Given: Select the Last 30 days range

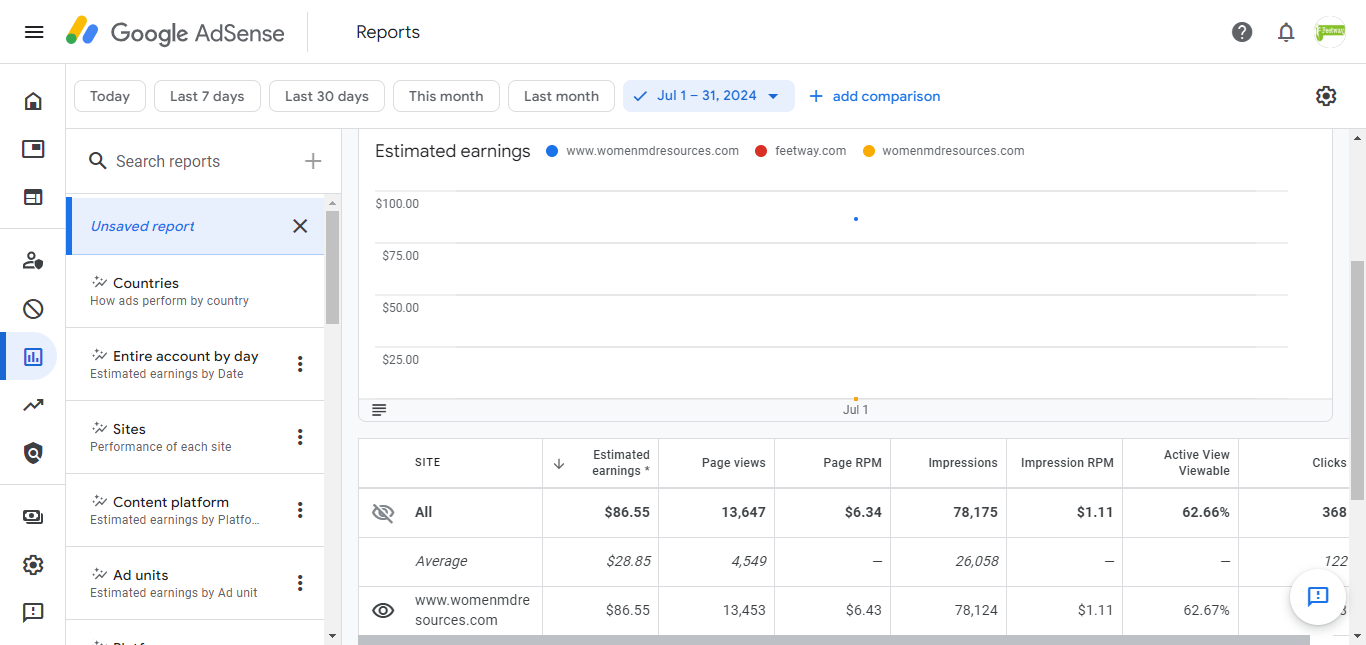Looking at the screenshot, I should click(327, 96).
